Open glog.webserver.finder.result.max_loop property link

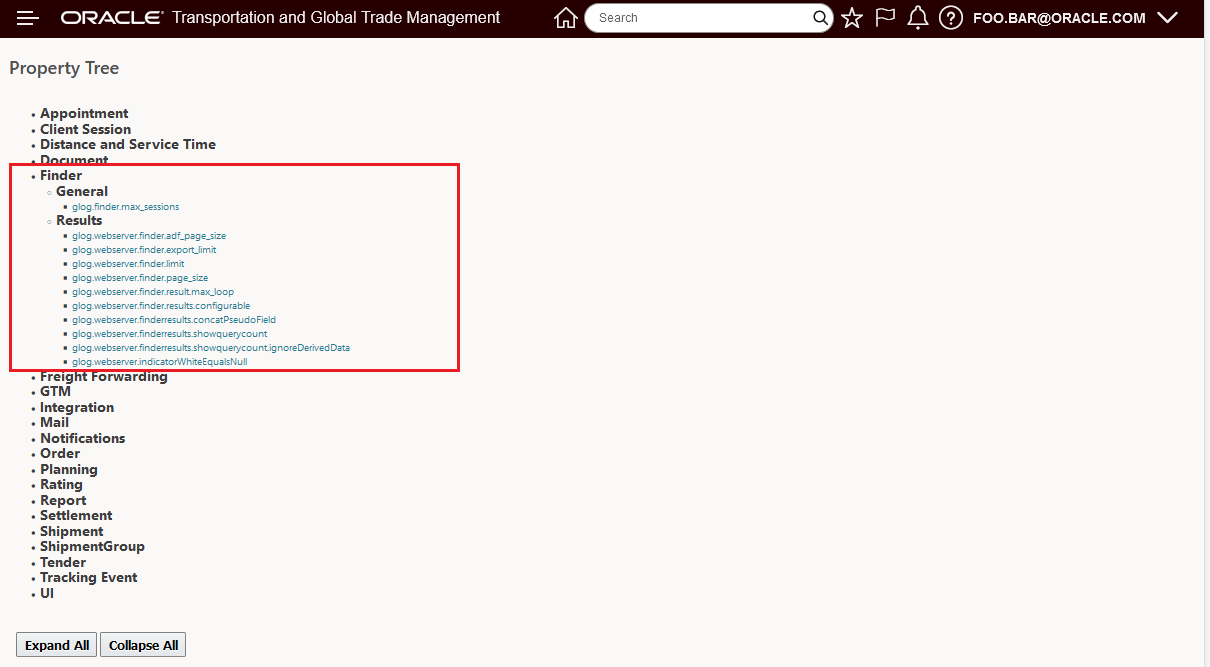[x=153, y=292]
